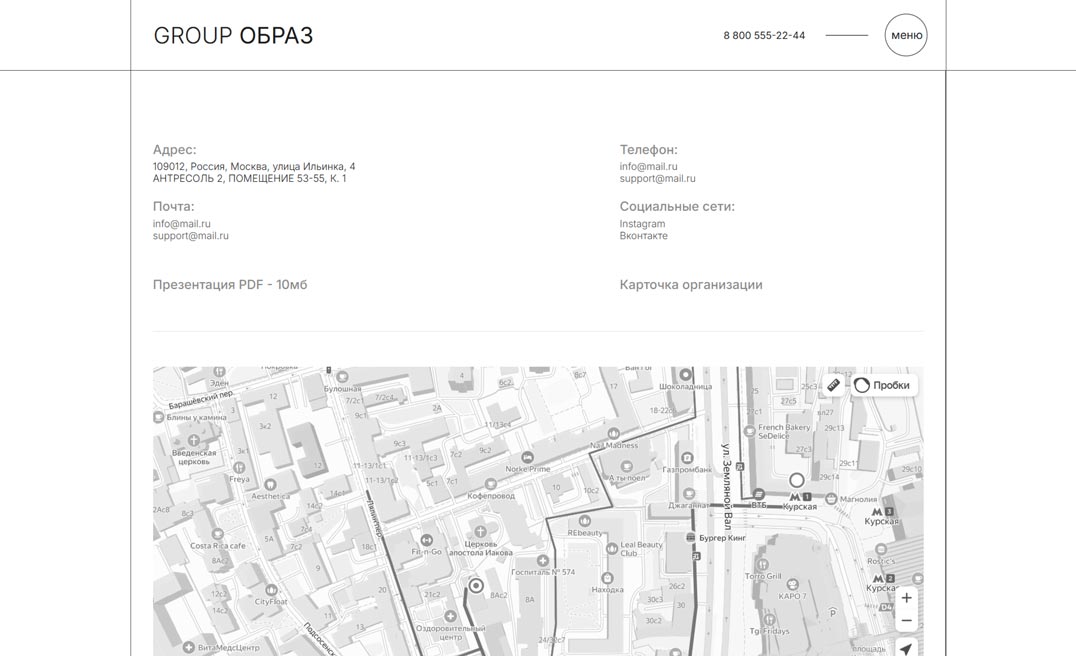Select Бургер Кинг marker on map
This screenshot has width=1076, height=656.
point(691,538)
